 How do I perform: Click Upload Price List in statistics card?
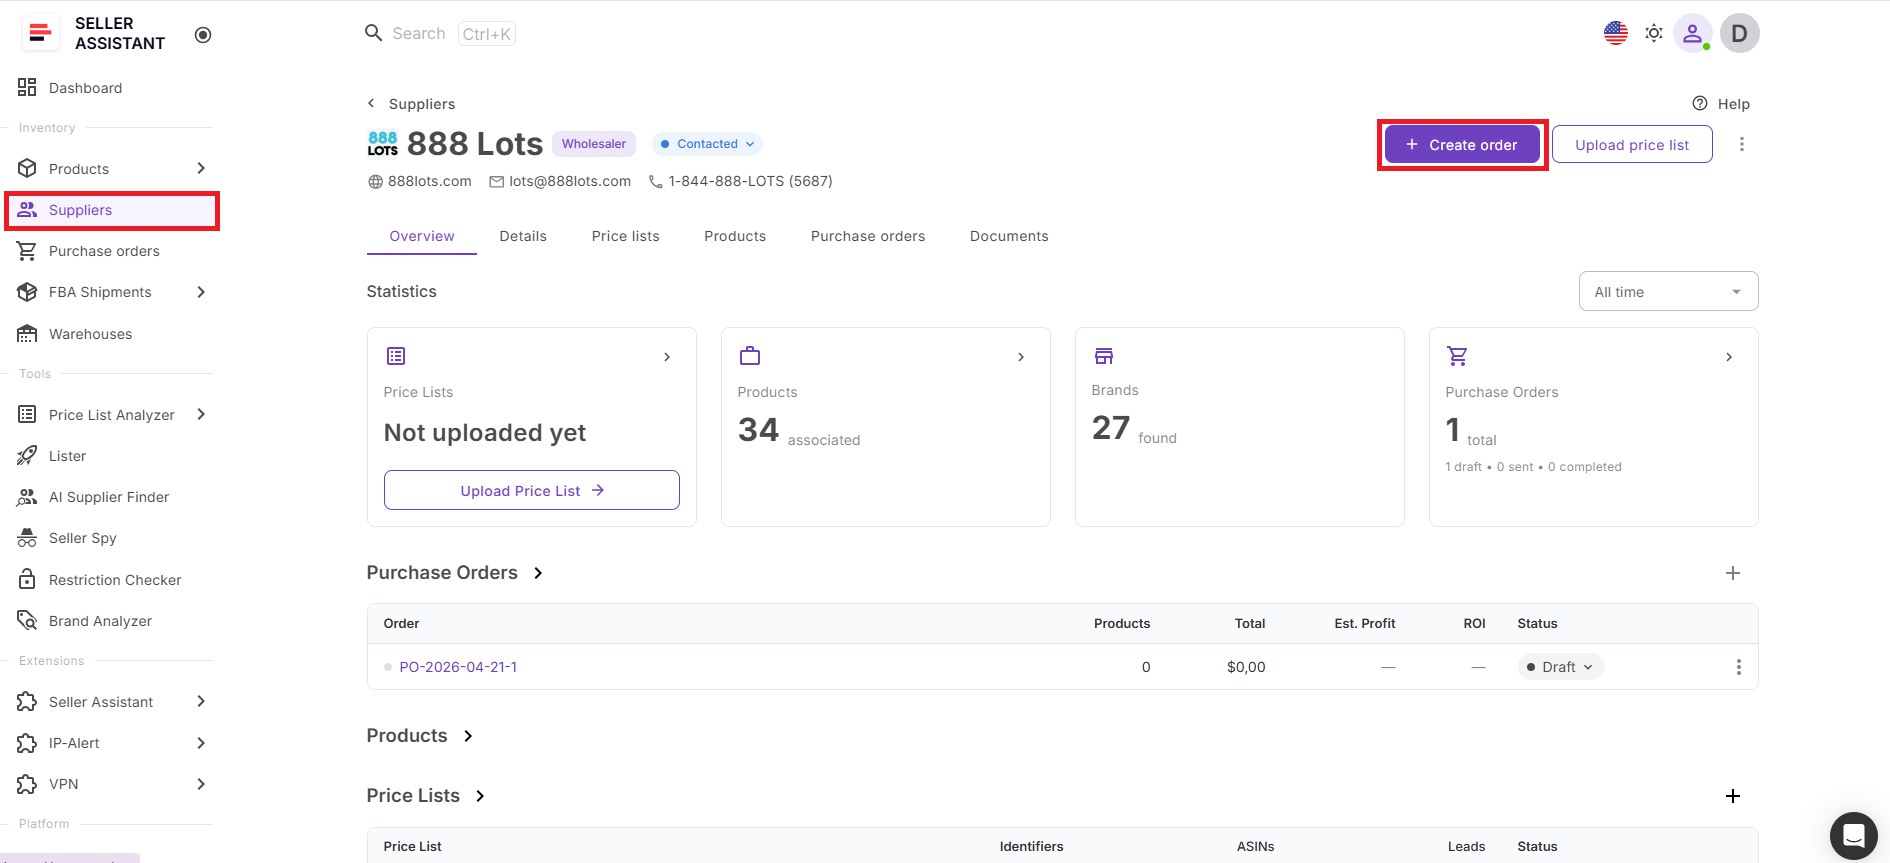[x=532, y=490]
